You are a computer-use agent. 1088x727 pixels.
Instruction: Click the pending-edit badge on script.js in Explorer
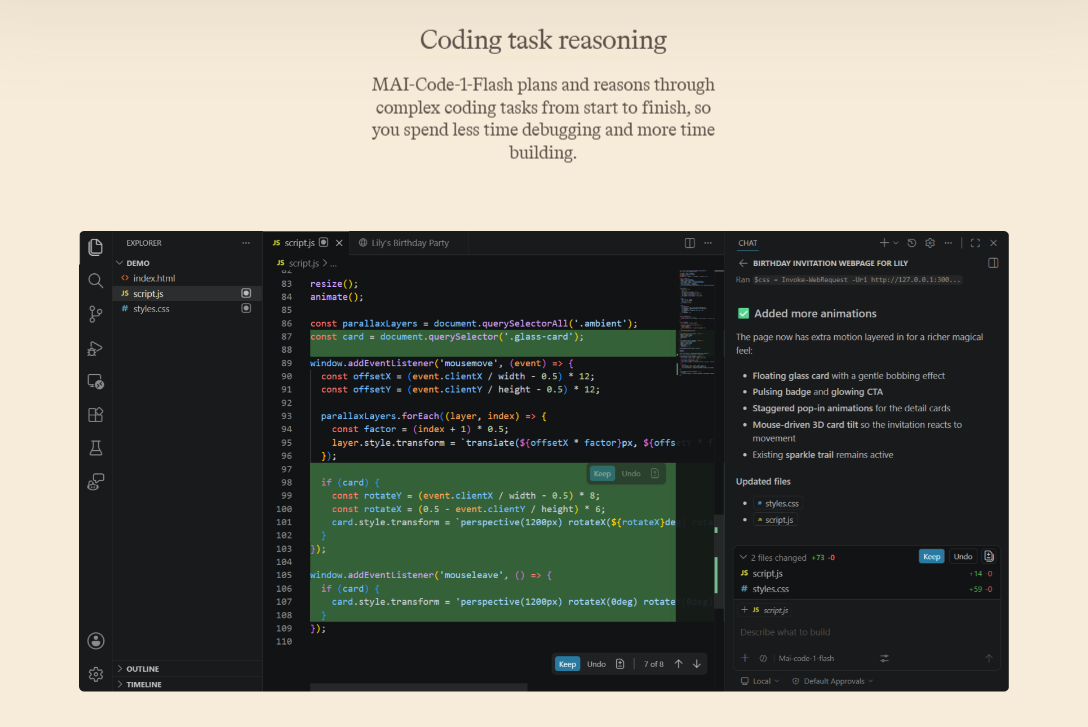click(x=246, y=293)
